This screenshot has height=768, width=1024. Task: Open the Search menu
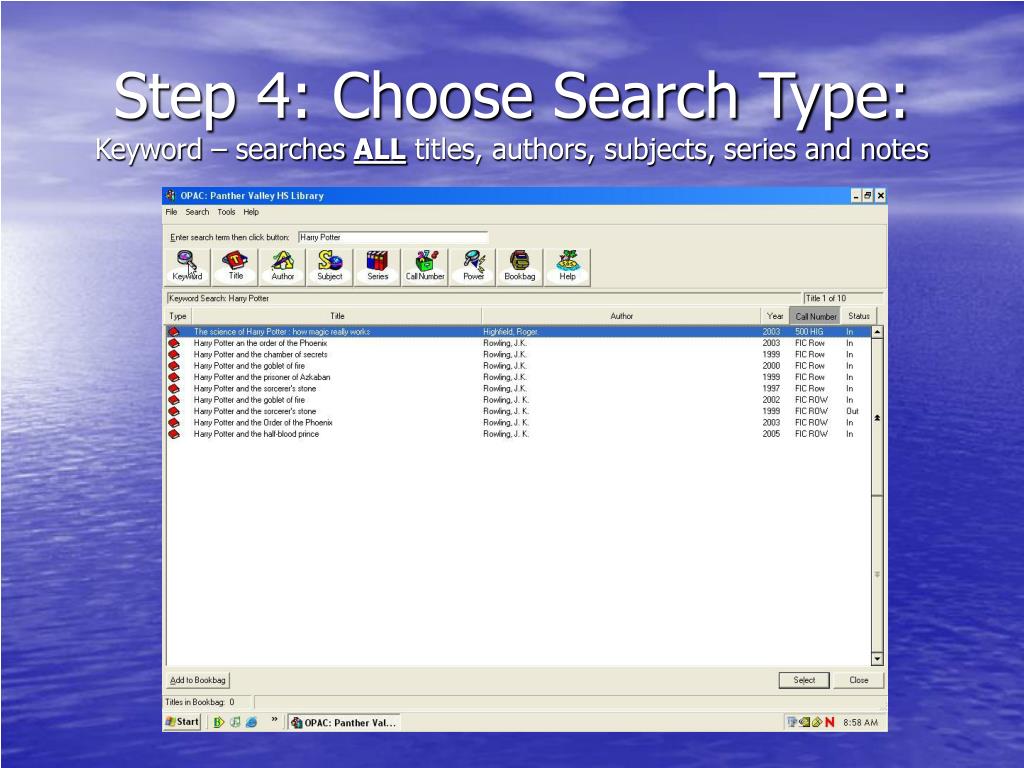[x=197, y=212]
